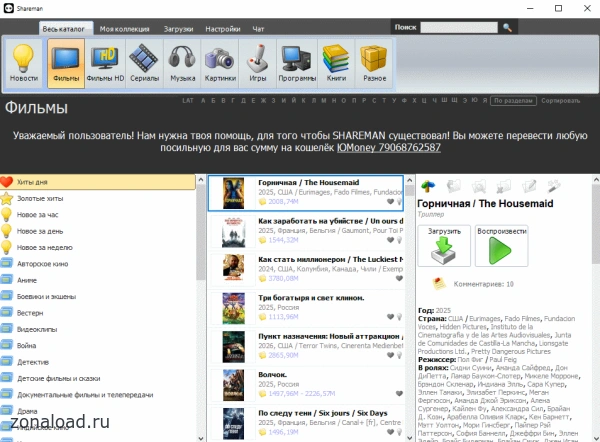Click lightbulb icon on Пункт назначения row
This screenshot has width=600, height=442.
click(x=399, y=355)
